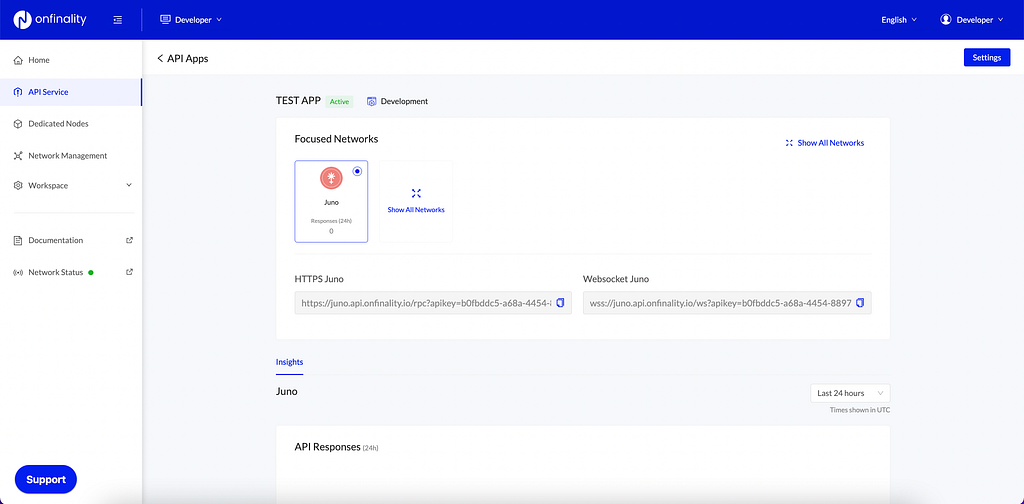Click the Settings button
The height and width of the screenshot is (504, 1024).
(987, 57)
